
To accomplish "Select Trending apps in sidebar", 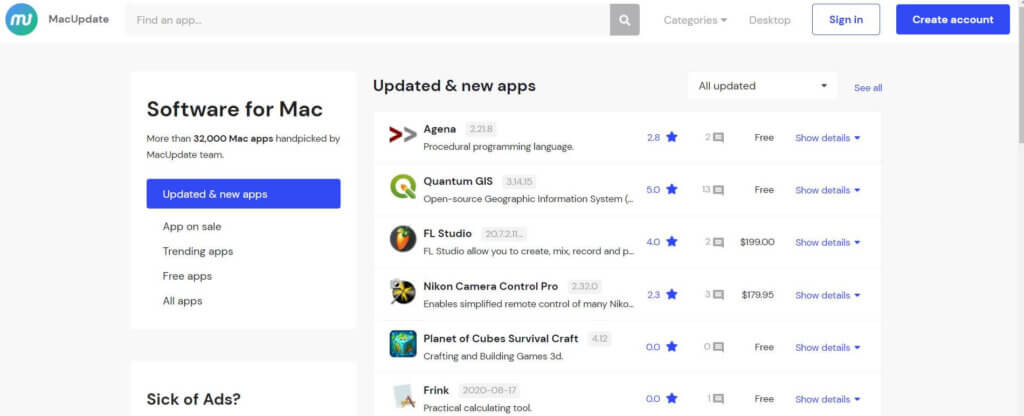I will 198,251.
